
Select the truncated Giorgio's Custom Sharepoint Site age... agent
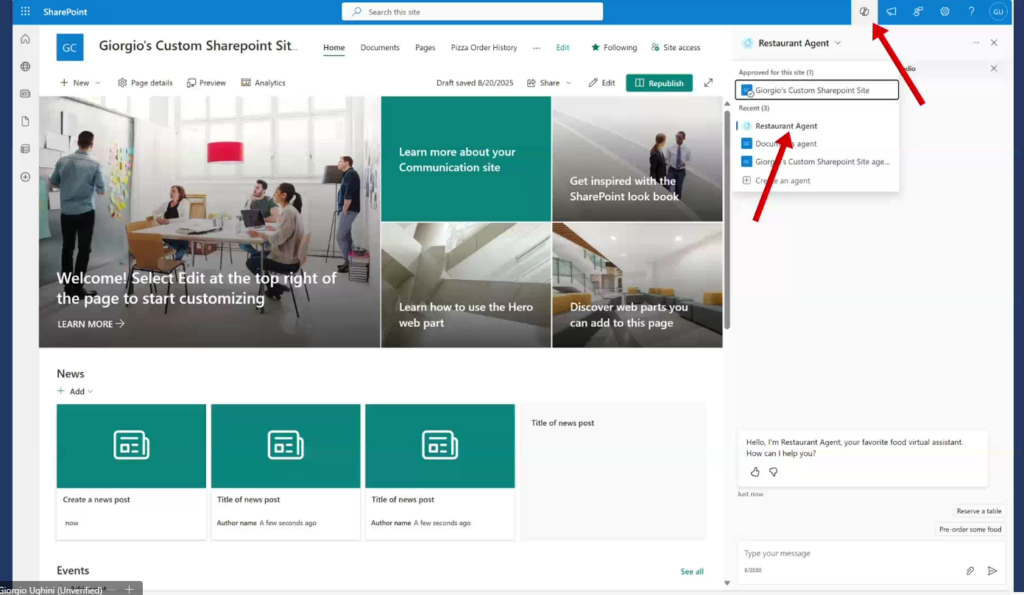pyautogui.click(x=817, y=162)
